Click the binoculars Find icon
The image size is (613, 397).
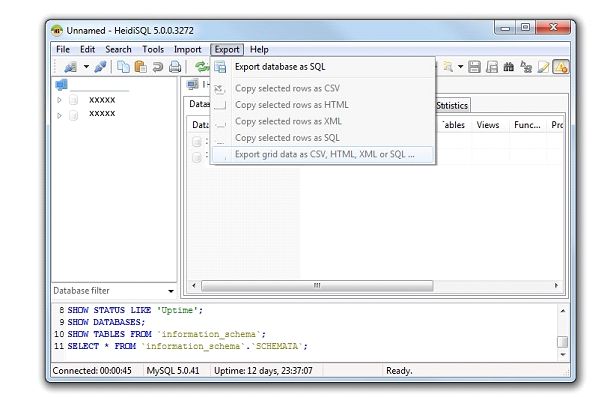coord(509,67)
